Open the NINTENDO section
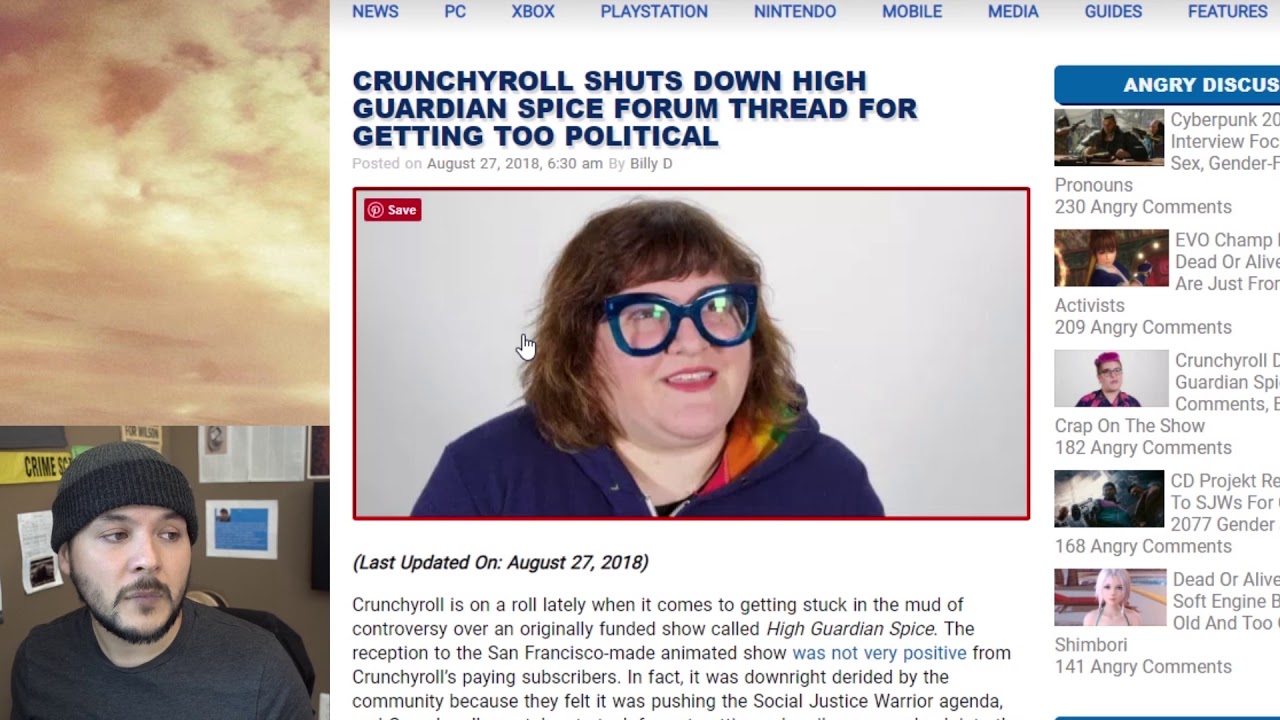 (x=795, y=12)
